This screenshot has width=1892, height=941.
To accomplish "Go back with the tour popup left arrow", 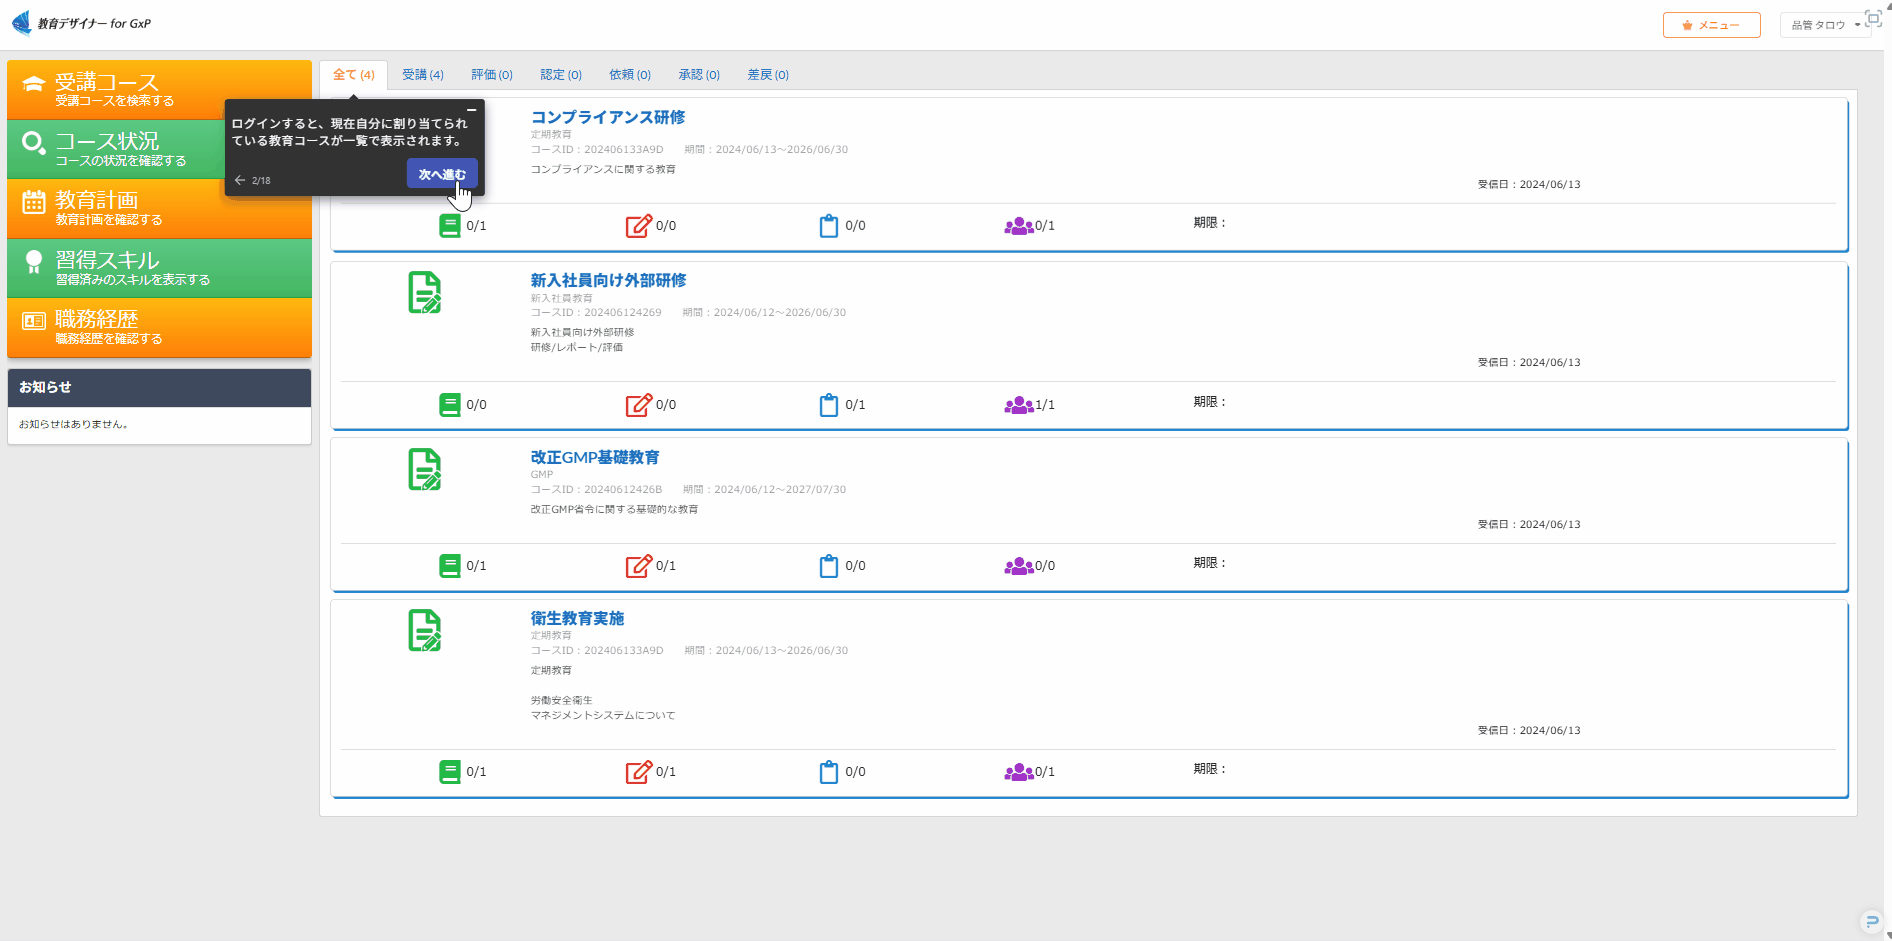I will point(240,181).
